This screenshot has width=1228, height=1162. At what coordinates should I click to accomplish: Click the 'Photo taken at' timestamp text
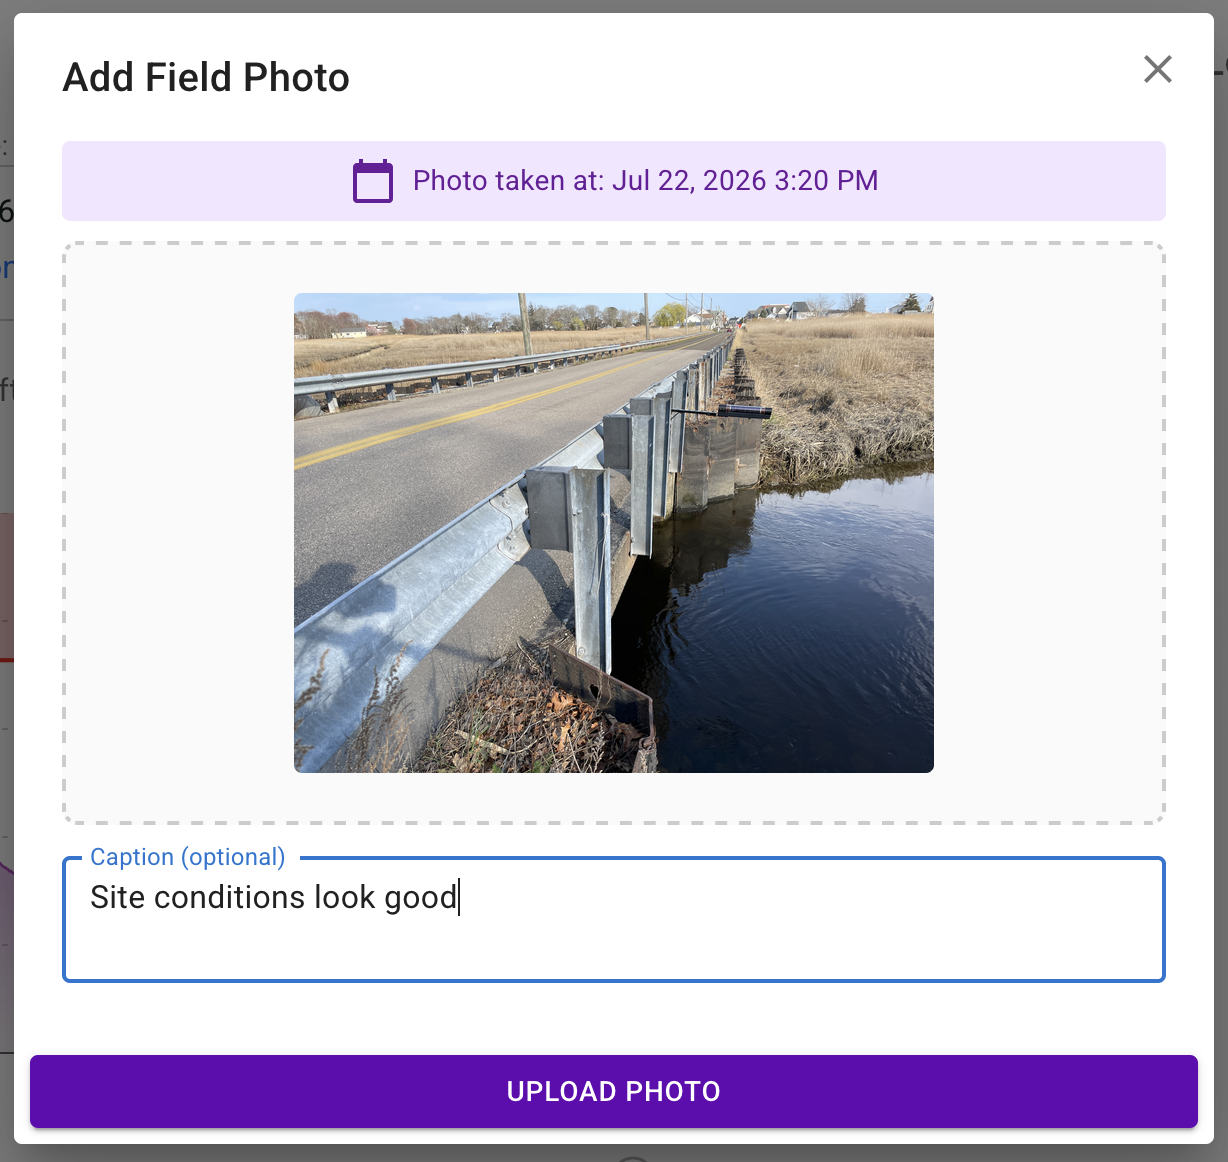coord(645,181)
